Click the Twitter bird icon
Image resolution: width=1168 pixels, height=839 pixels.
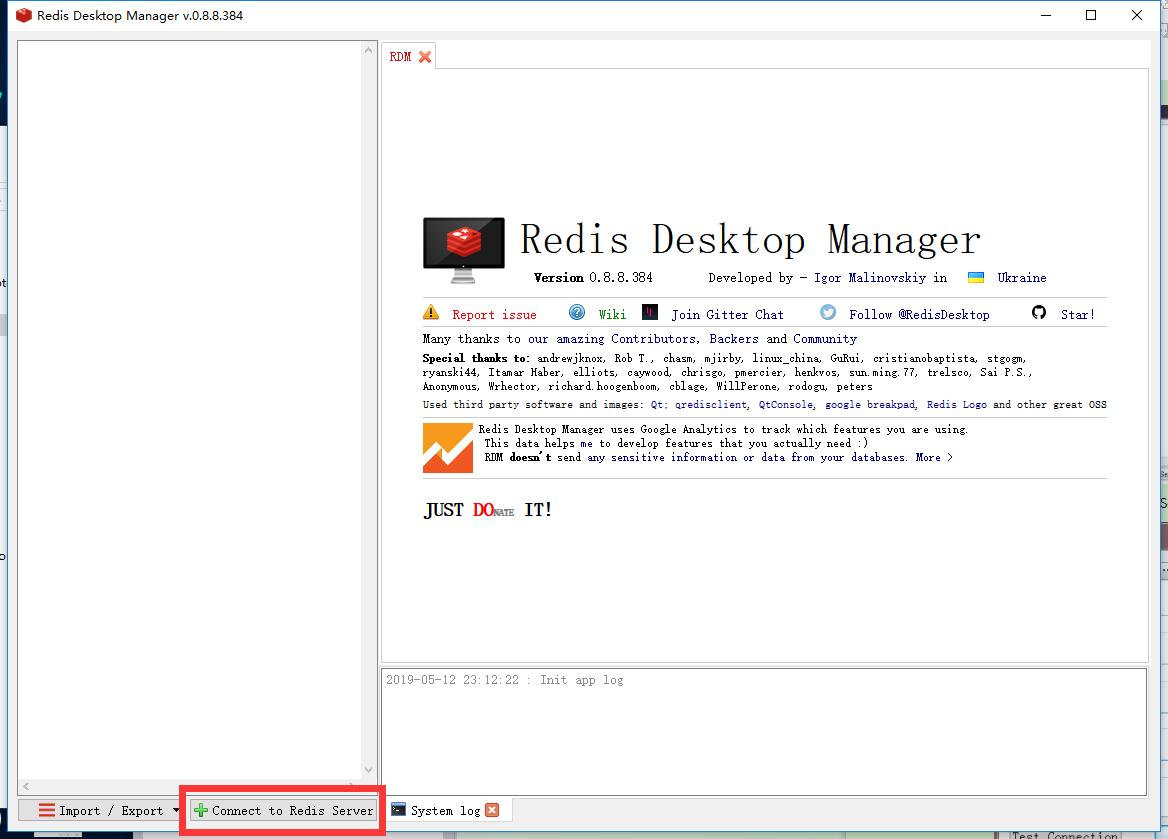tap(828, 312)
